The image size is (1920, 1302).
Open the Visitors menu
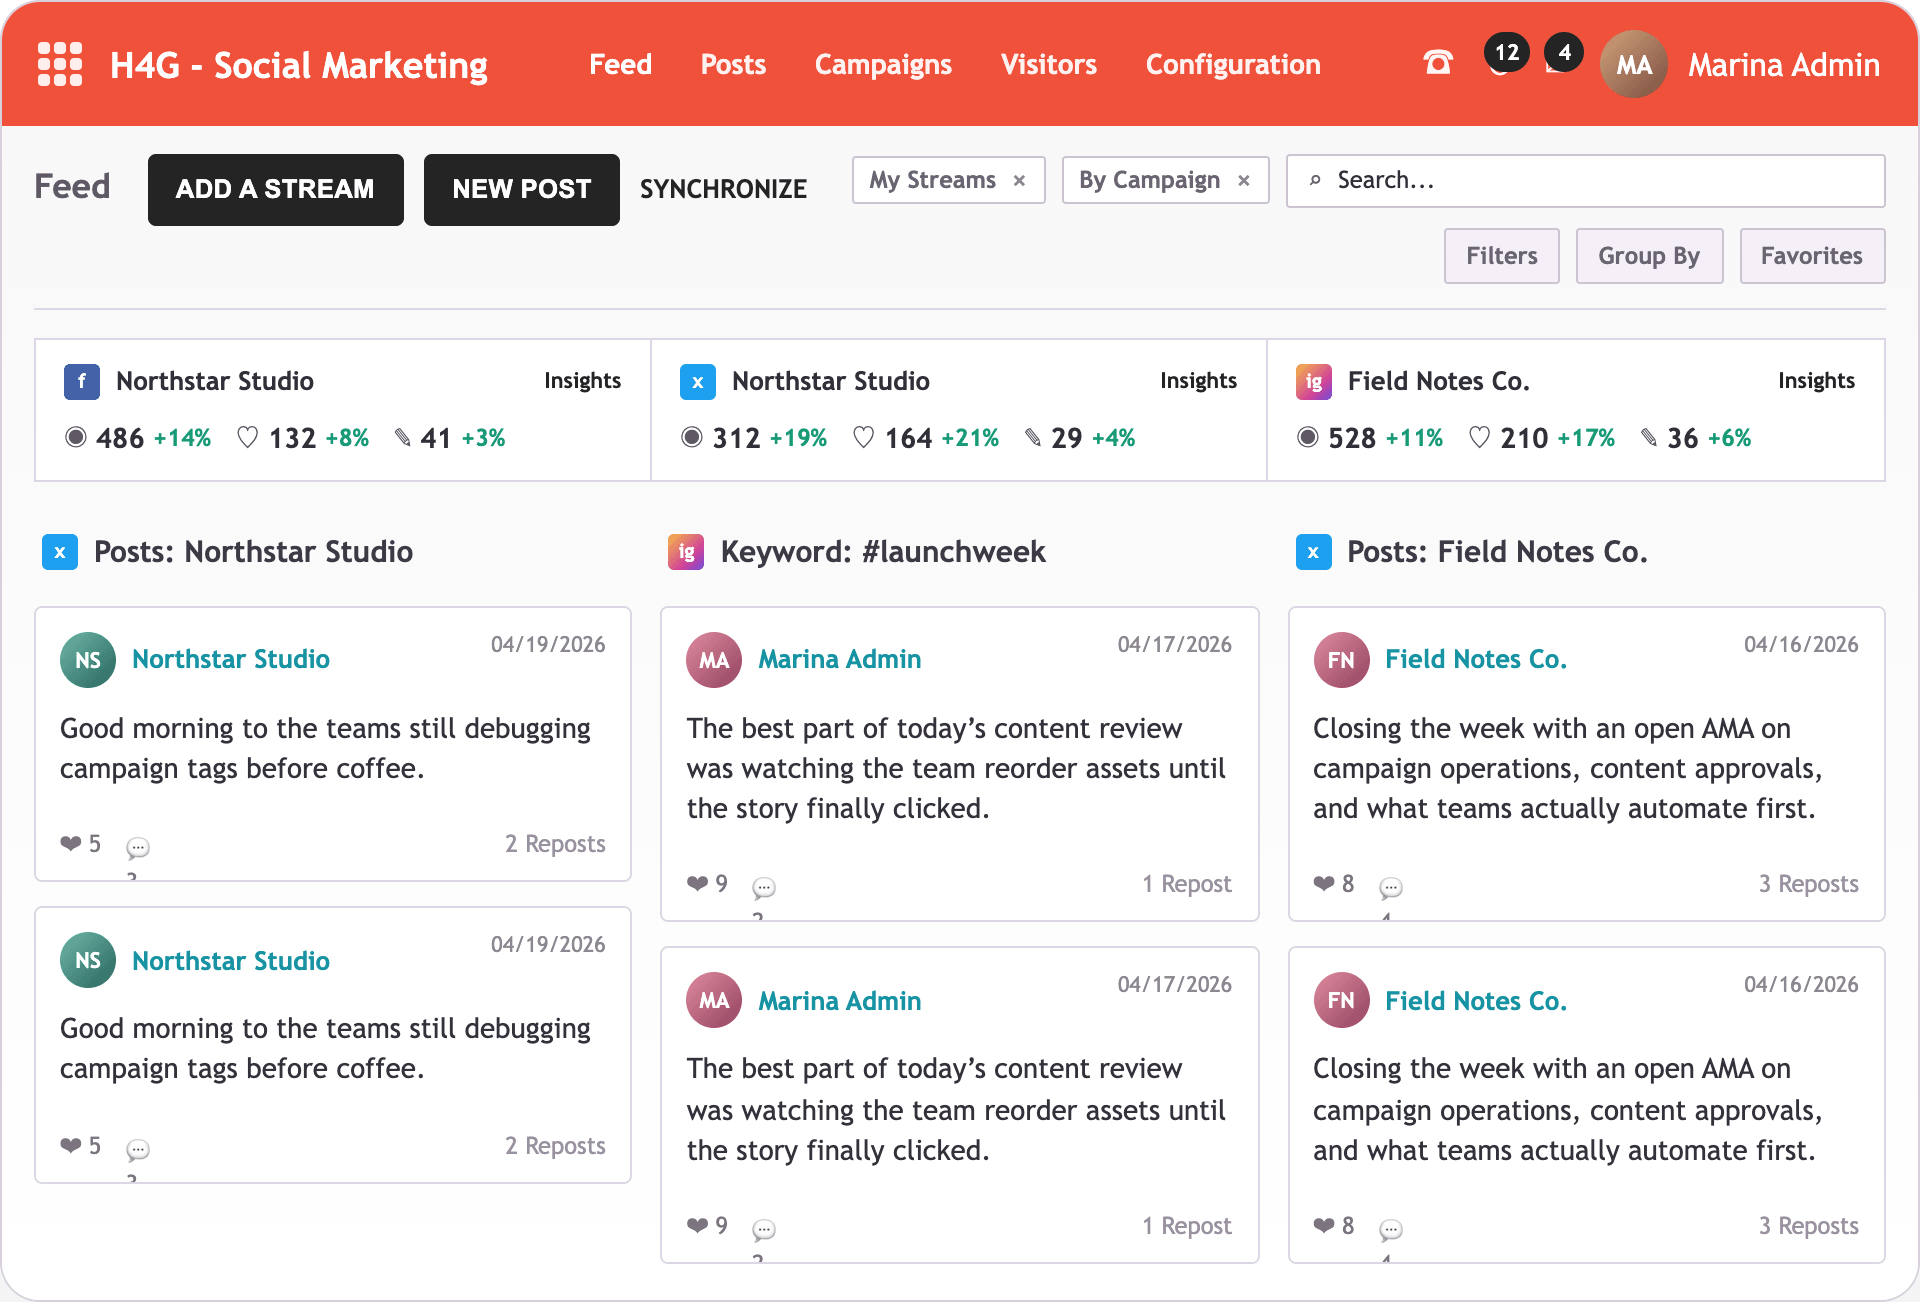[1049, 65]
